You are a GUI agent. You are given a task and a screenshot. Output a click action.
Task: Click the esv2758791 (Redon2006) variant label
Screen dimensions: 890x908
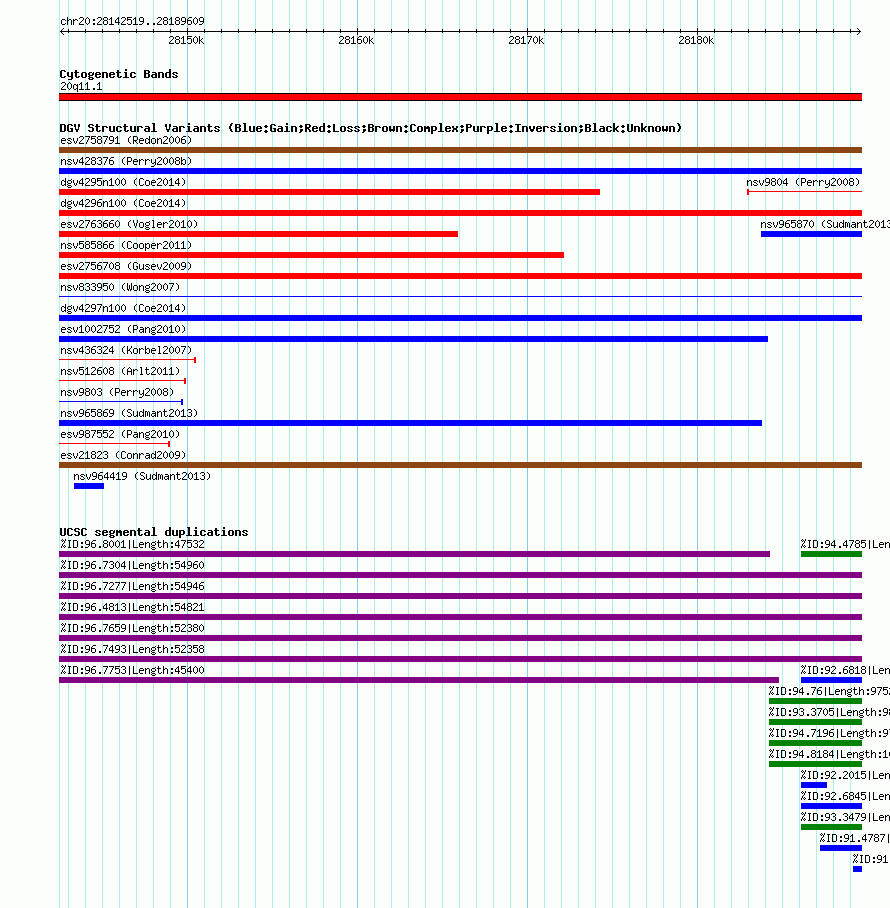coord(126,140)
